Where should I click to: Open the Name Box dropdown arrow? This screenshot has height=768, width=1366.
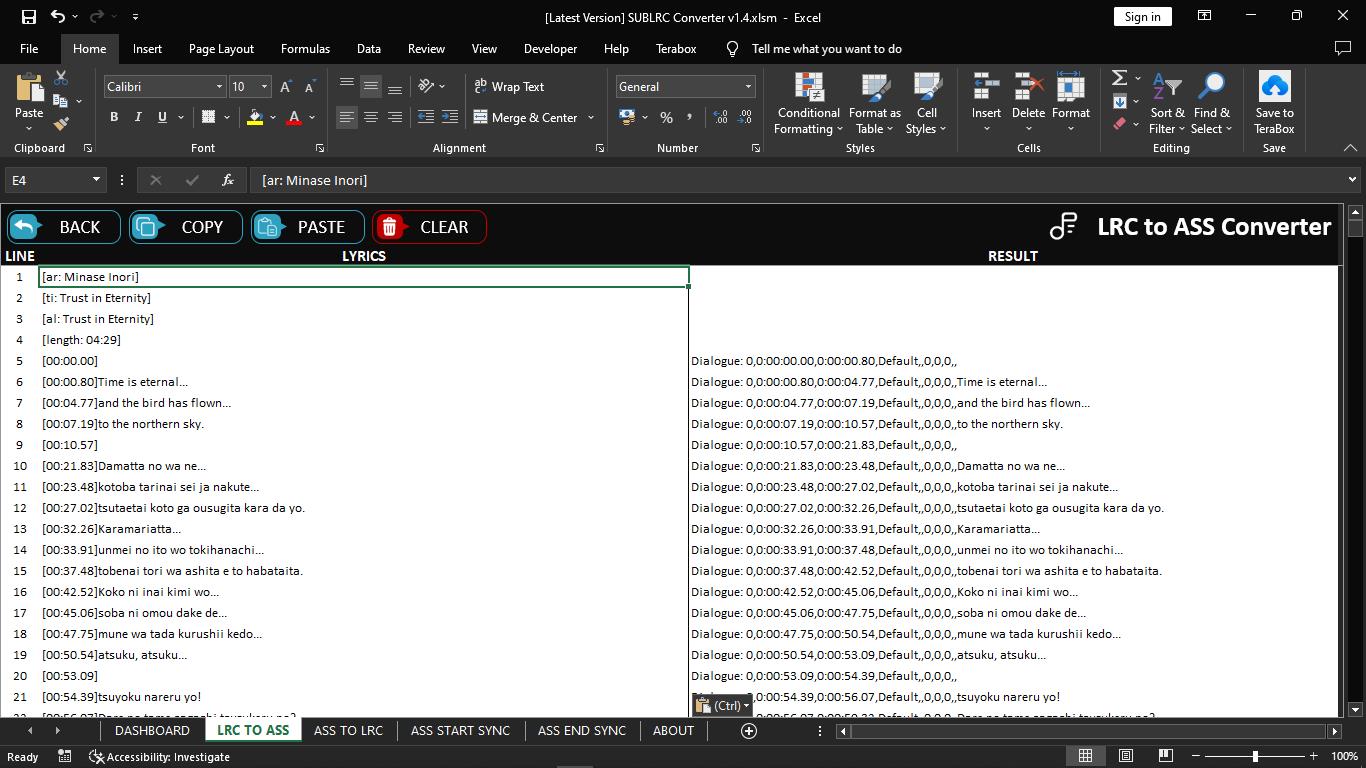(96, 180)
